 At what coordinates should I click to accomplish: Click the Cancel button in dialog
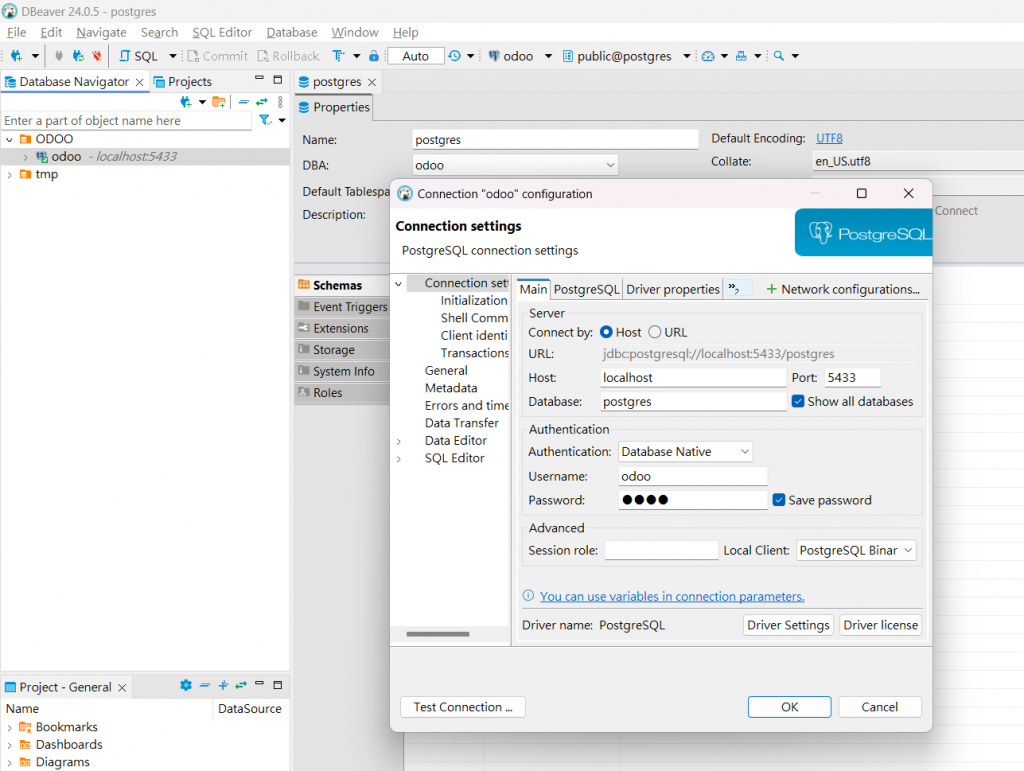(x=880, y=707)
